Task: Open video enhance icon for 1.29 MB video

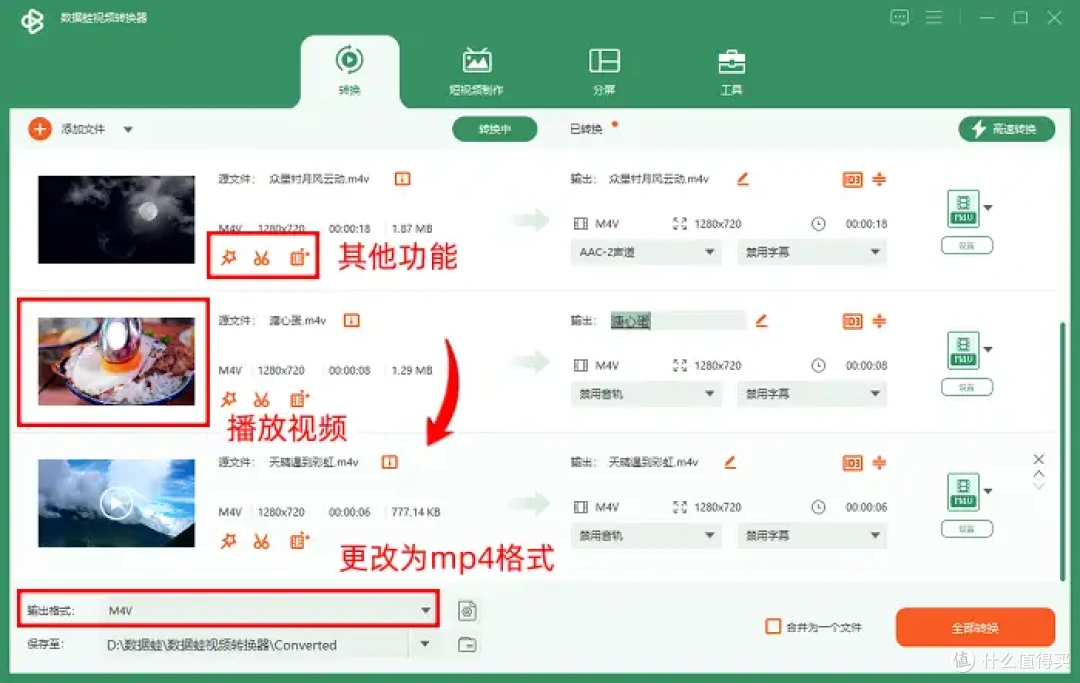Action: click(x=299, y=399)
